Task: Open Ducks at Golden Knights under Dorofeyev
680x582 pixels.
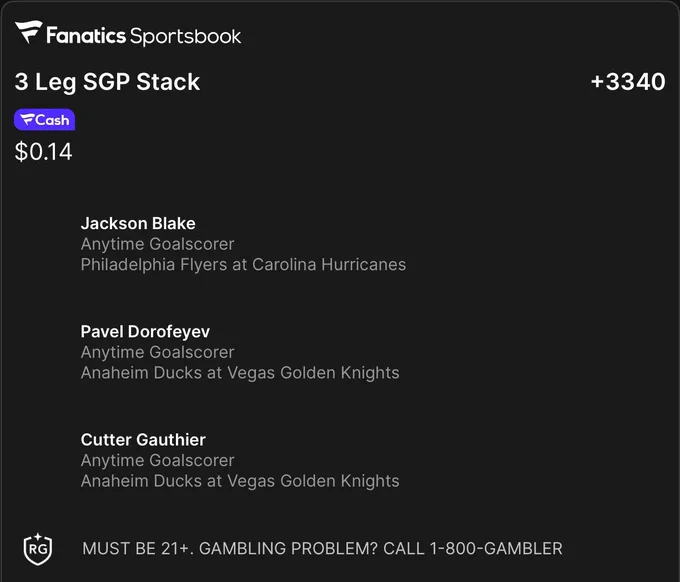Action: coord(240,373)
